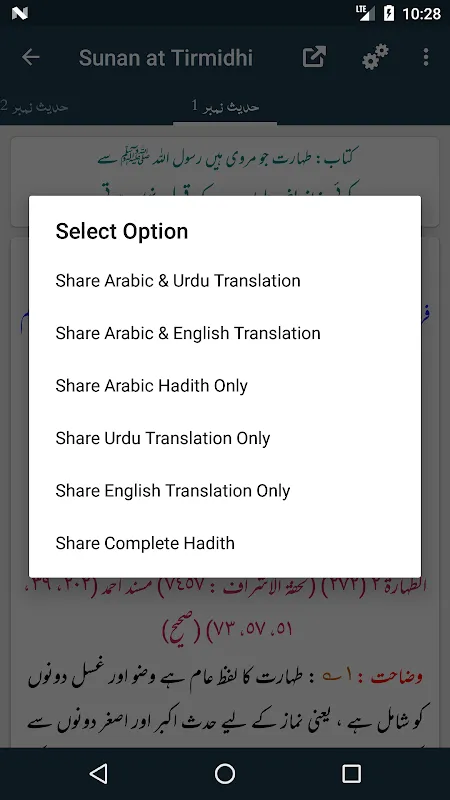Screen dimensions: 450x800
Task: Open the share/export icon in toolbar
Action: point(314,57)
